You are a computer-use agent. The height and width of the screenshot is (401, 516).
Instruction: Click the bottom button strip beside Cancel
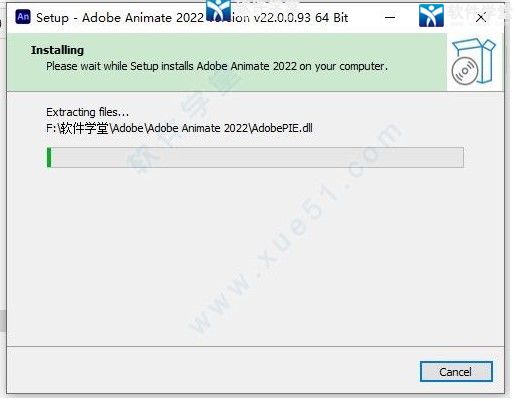(213, 371)
